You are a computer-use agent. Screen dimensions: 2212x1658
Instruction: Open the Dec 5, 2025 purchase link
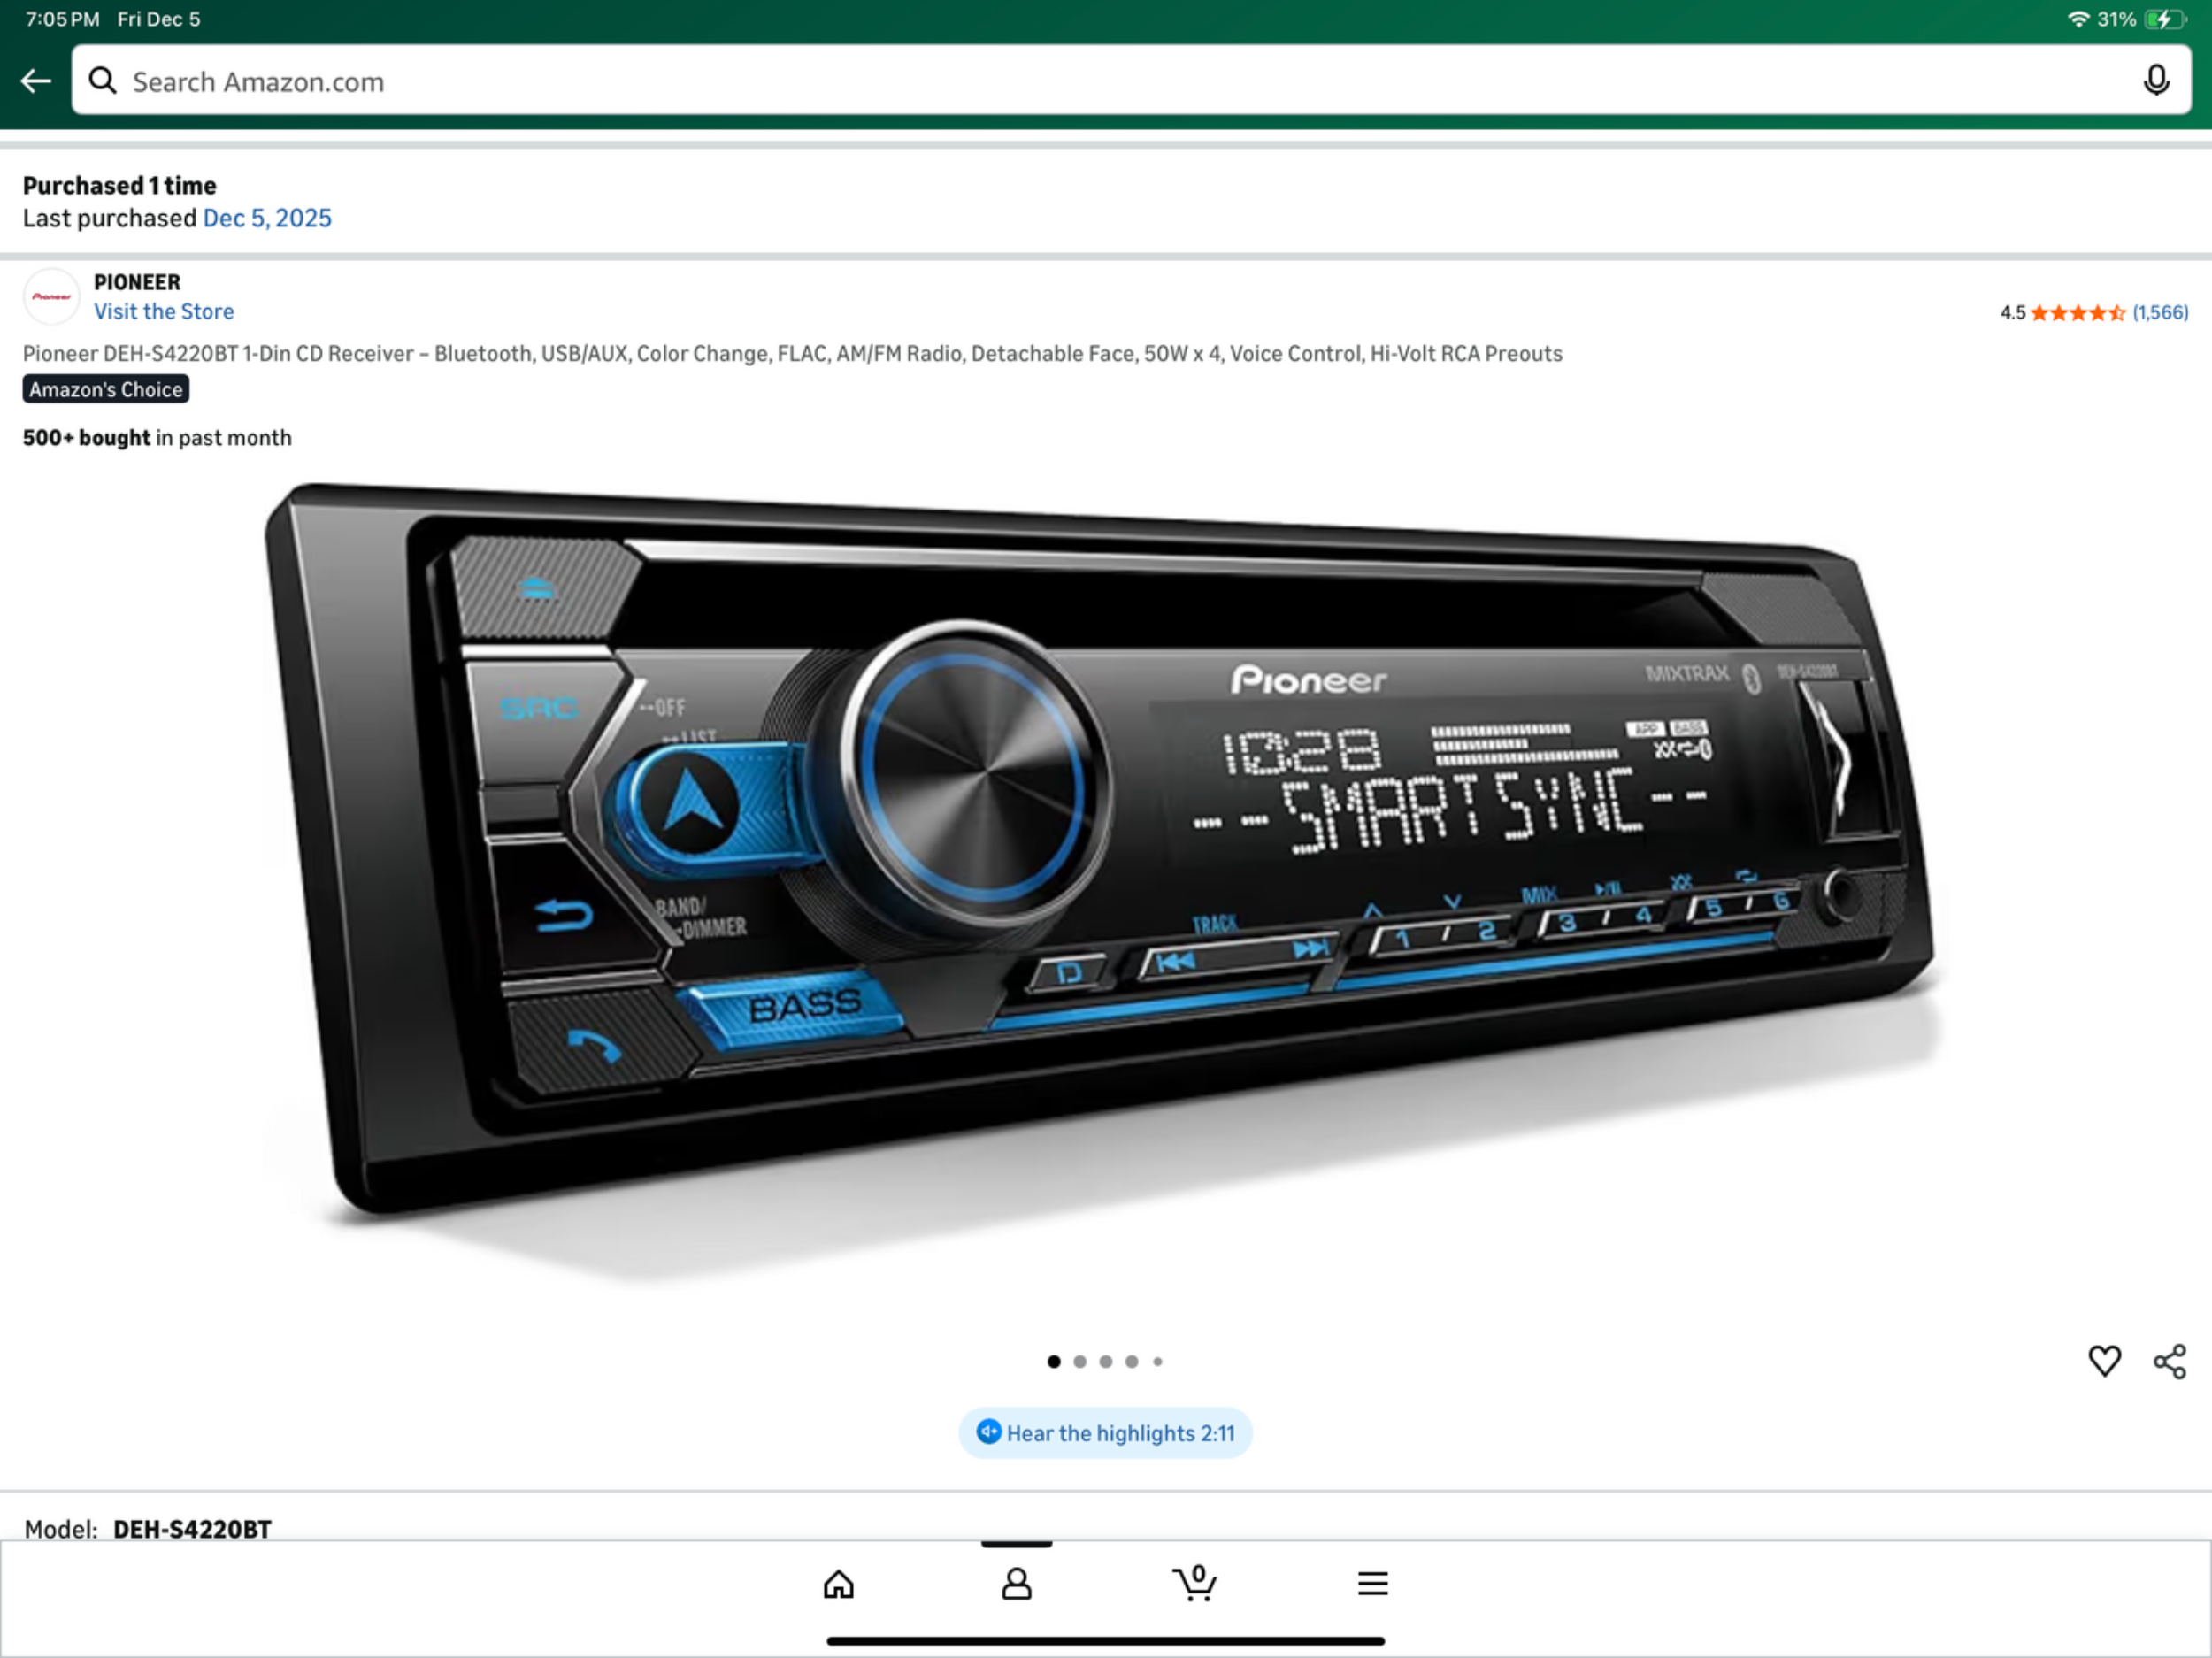coord(267,219)
